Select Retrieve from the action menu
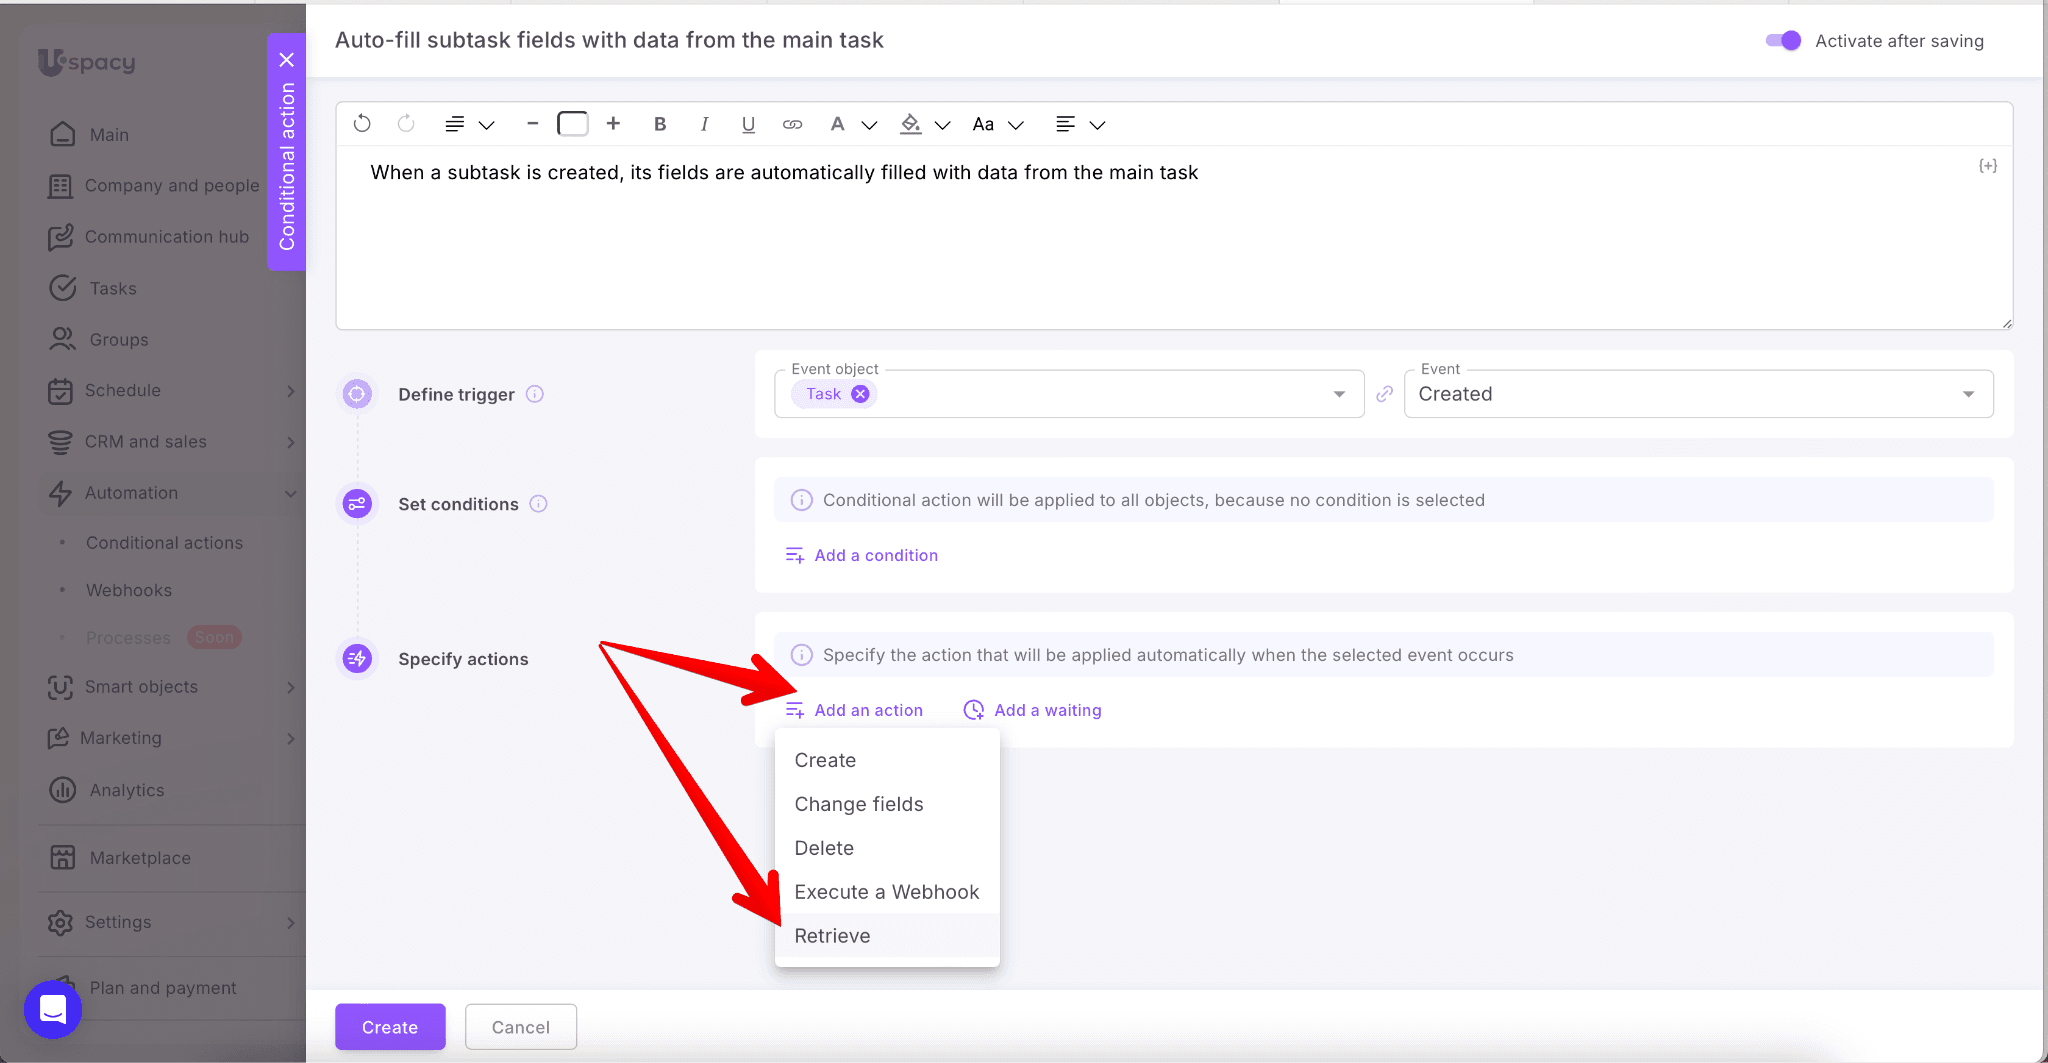This screenshot has width=2048, height=1063. (x=832, y=936)
